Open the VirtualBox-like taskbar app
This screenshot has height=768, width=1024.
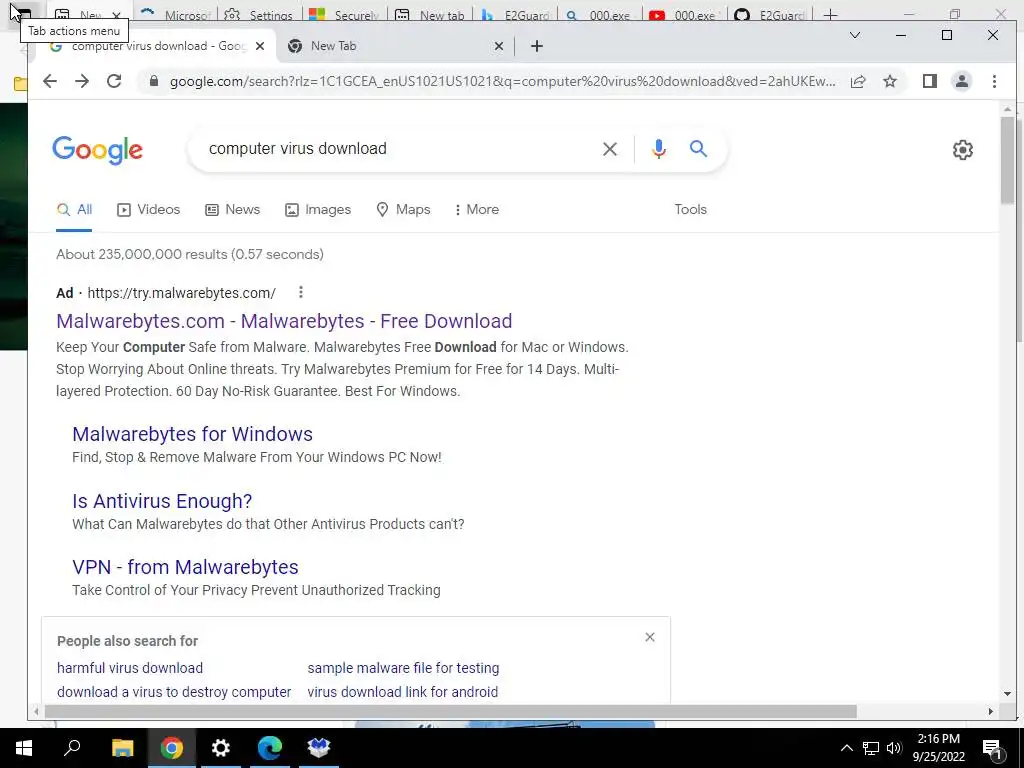click(319, 748)
